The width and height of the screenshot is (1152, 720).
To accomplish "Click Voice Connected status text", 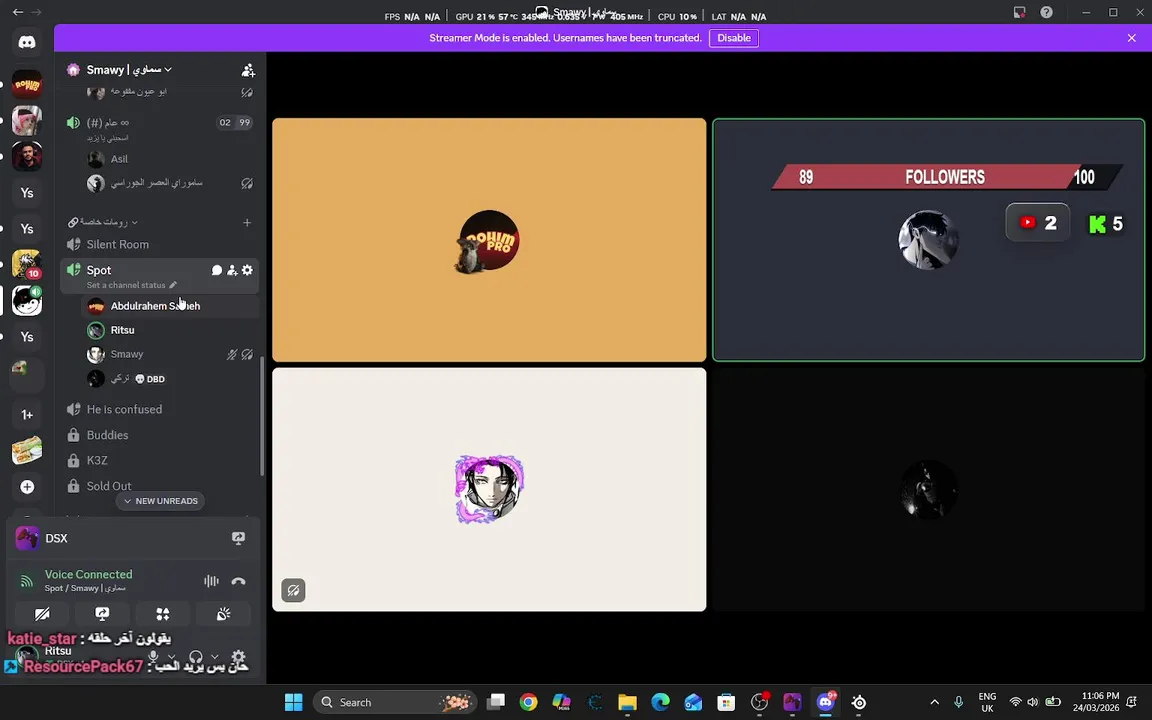I will coord(88,575).
